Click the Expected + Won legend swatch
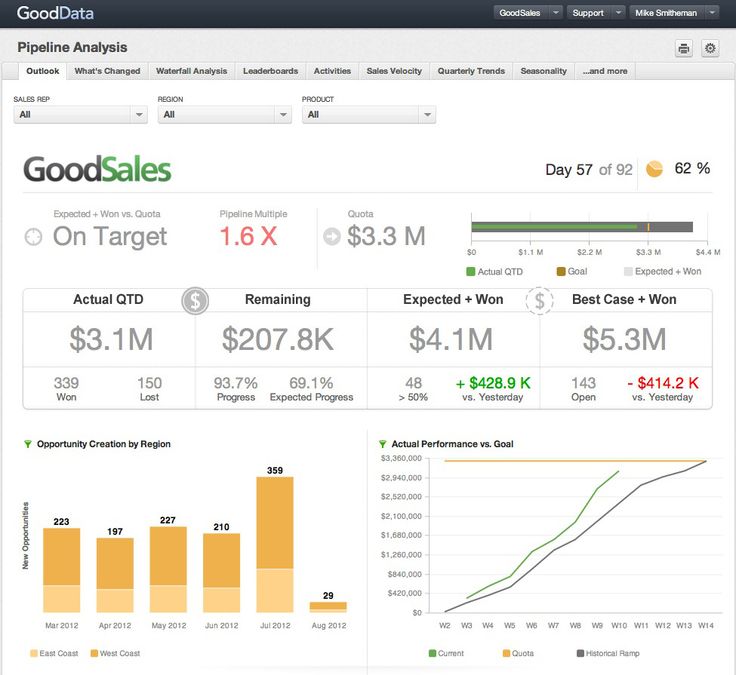The width and height of the screenshot is (736, 675). [628, 271]
